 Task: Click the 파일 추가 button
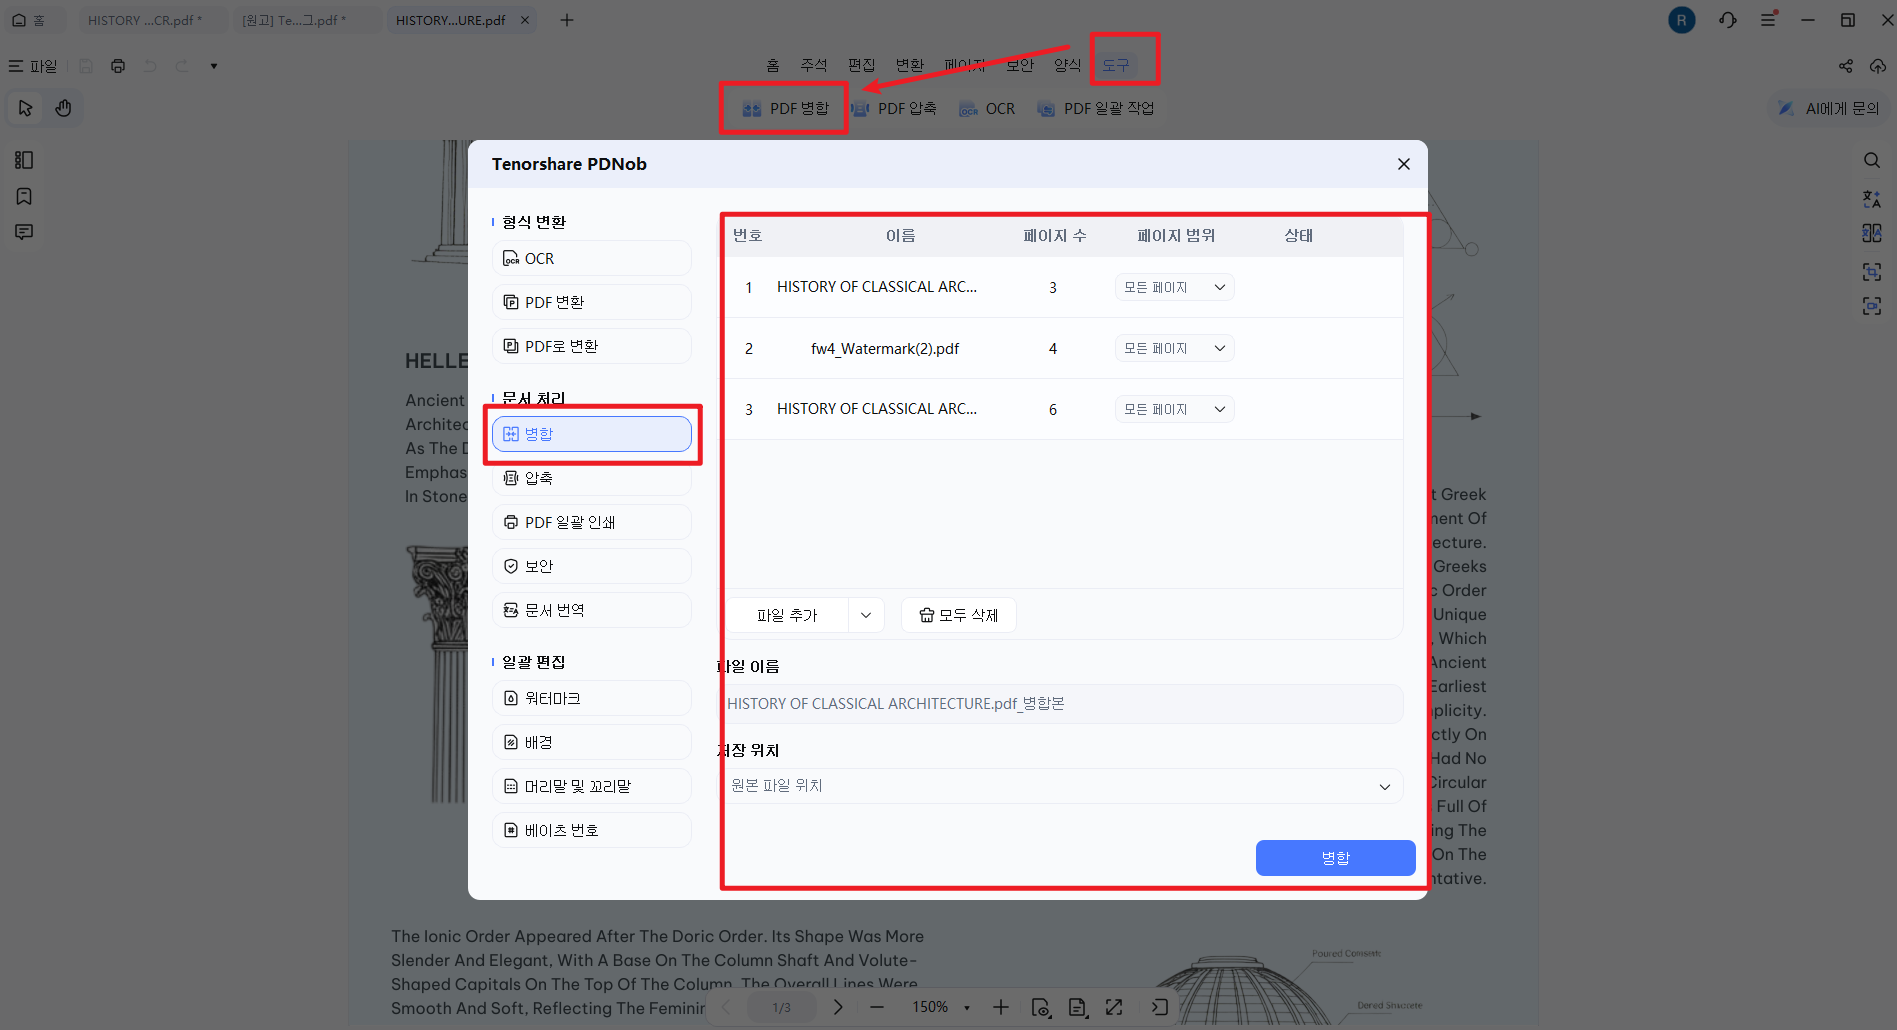tap(787, 615)
